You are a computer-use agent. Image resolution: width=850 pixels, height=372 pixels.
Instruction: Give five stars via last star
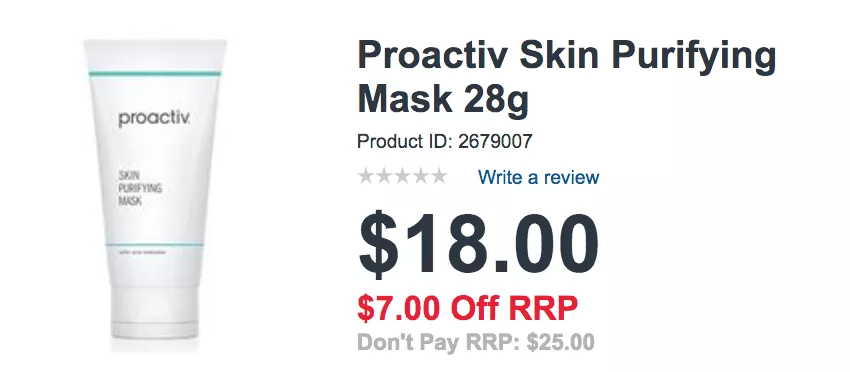pyautogui.click(x=438, y=176)
